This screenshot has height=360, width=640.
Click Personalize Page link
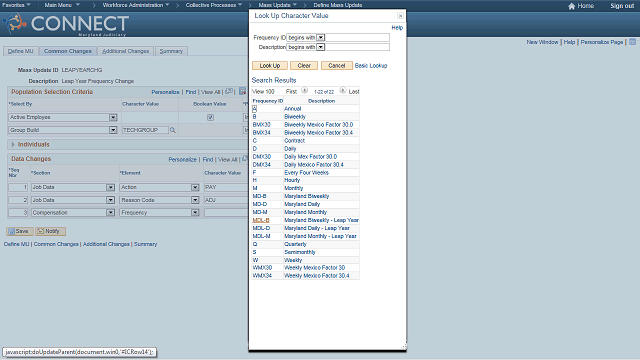602,42
